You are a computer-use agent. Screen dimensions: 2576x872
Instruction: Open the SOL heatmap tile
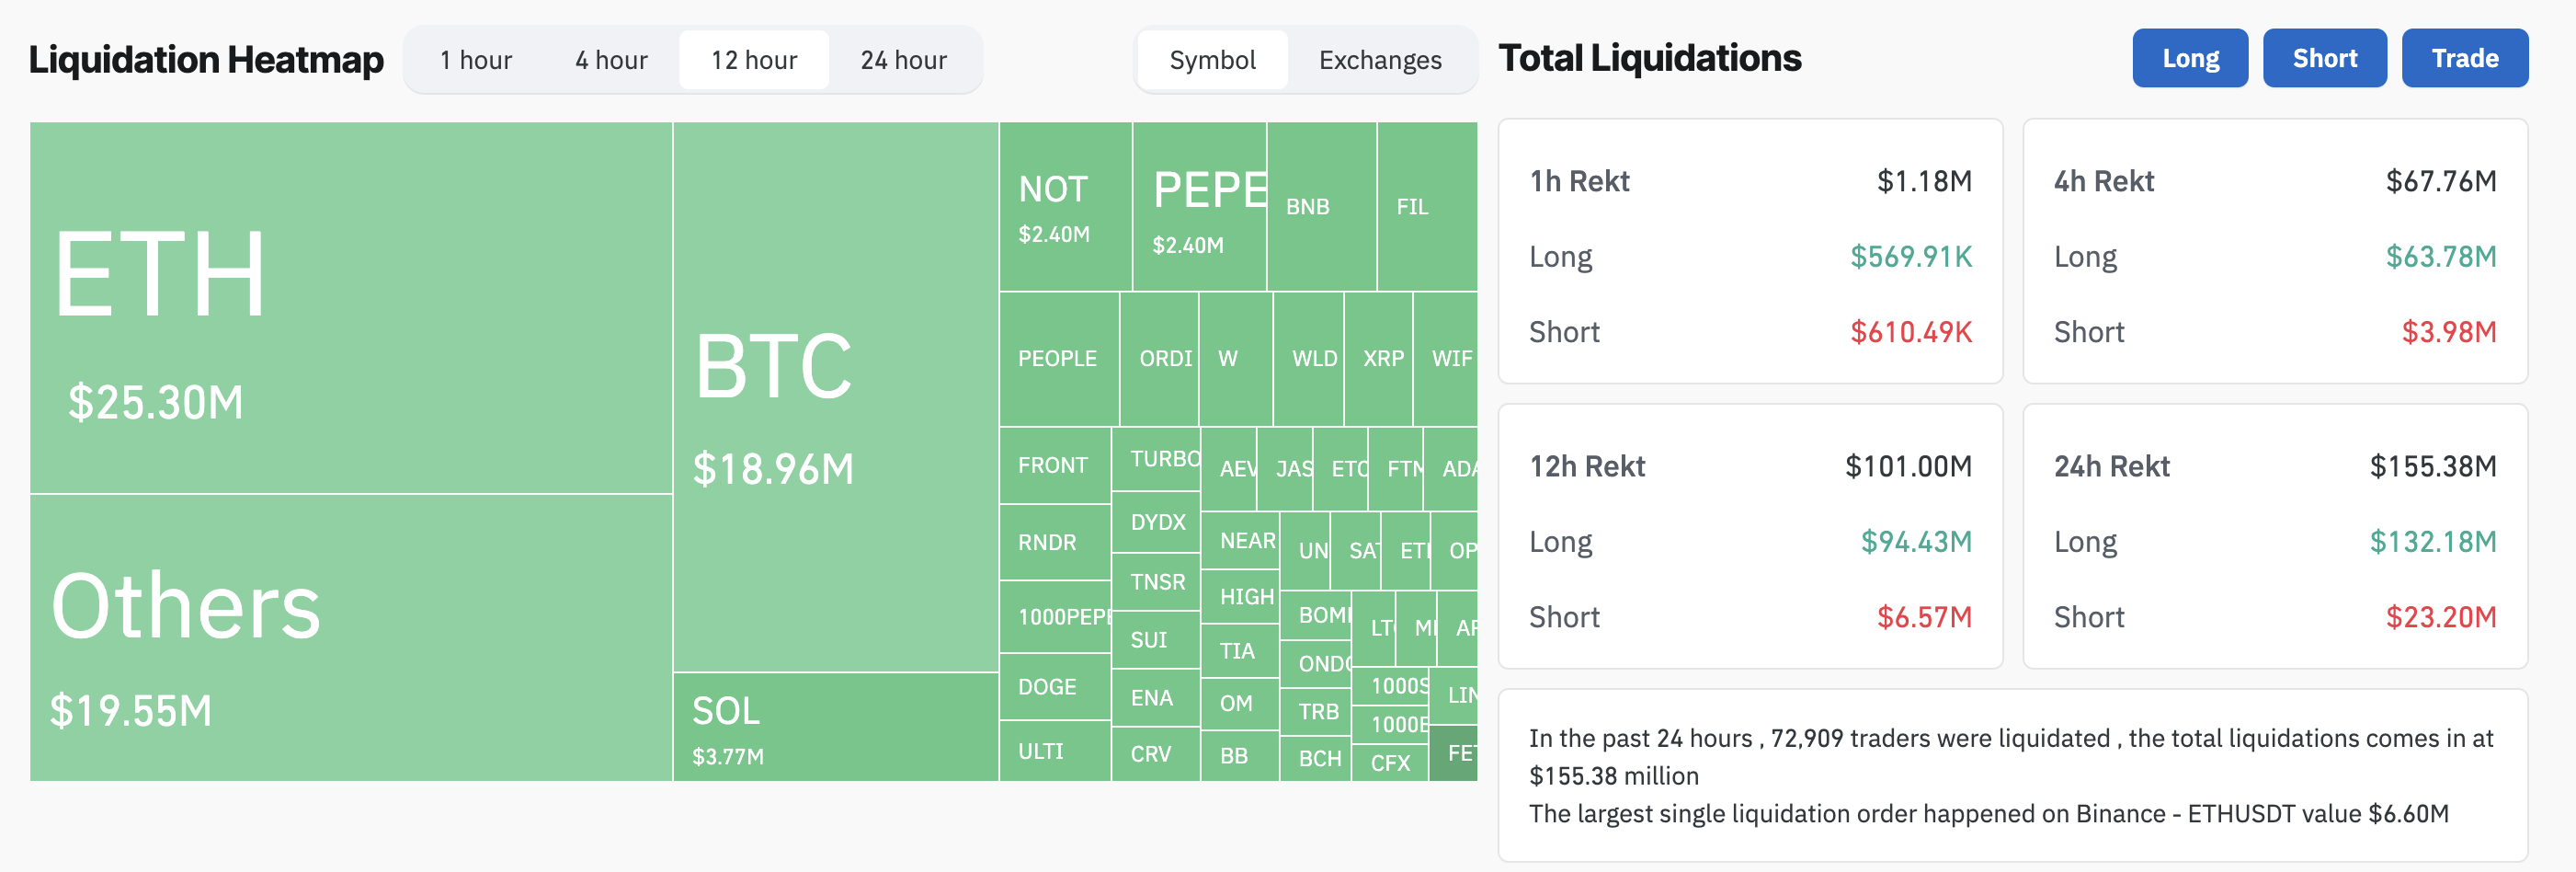835,726
